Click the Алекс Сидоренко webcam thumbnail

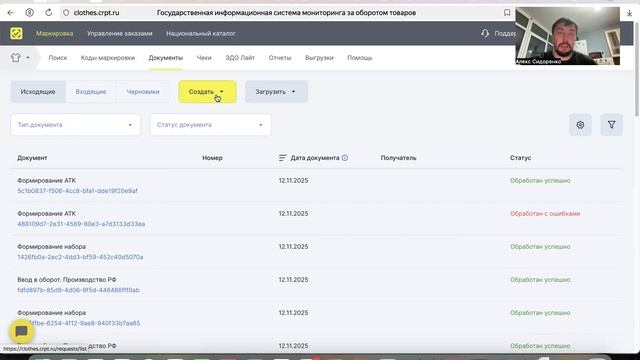pyautogui.click(x=568, y=36)
